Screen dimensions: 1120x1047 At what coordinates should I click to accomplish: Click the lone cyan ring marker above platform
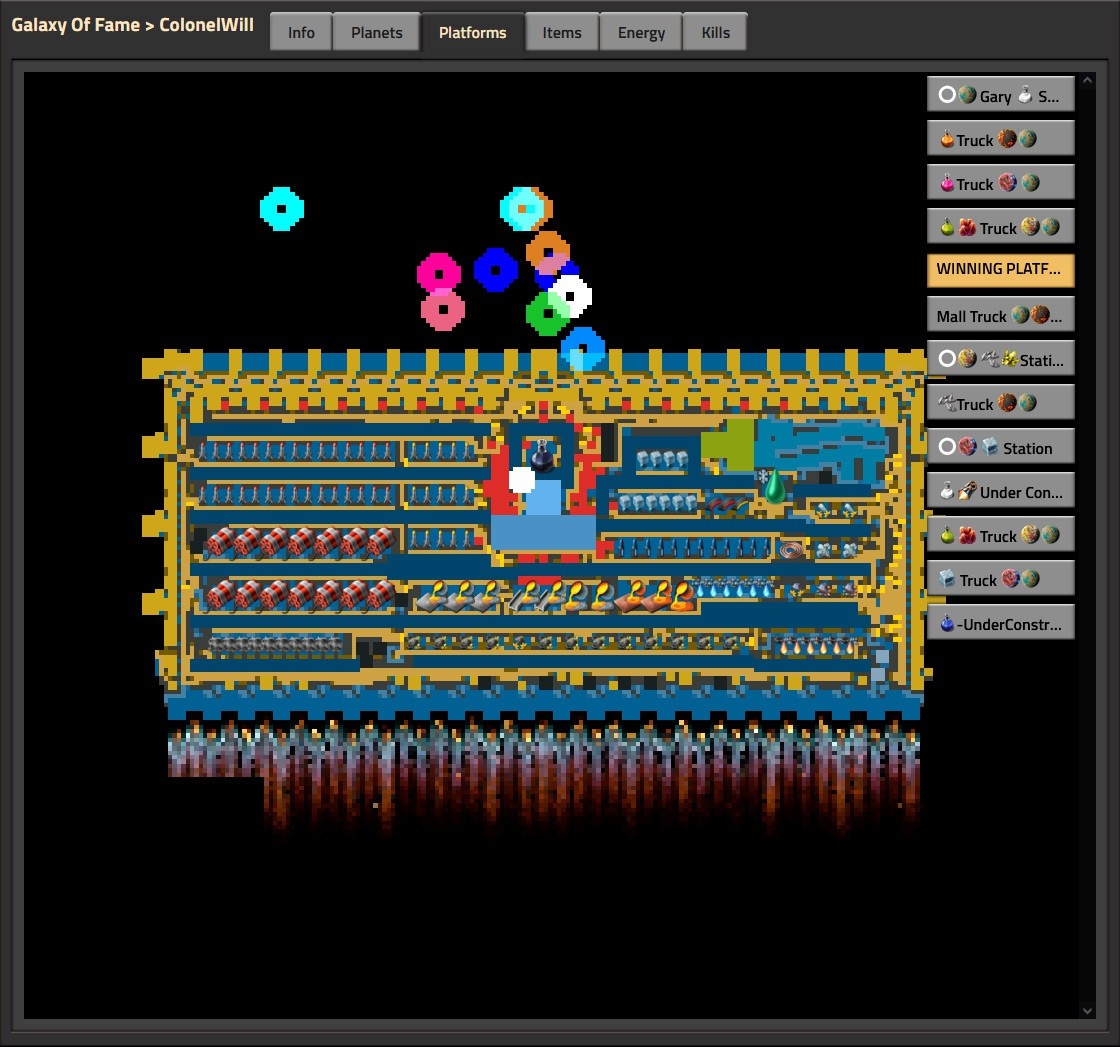click(x=281, y=209)
